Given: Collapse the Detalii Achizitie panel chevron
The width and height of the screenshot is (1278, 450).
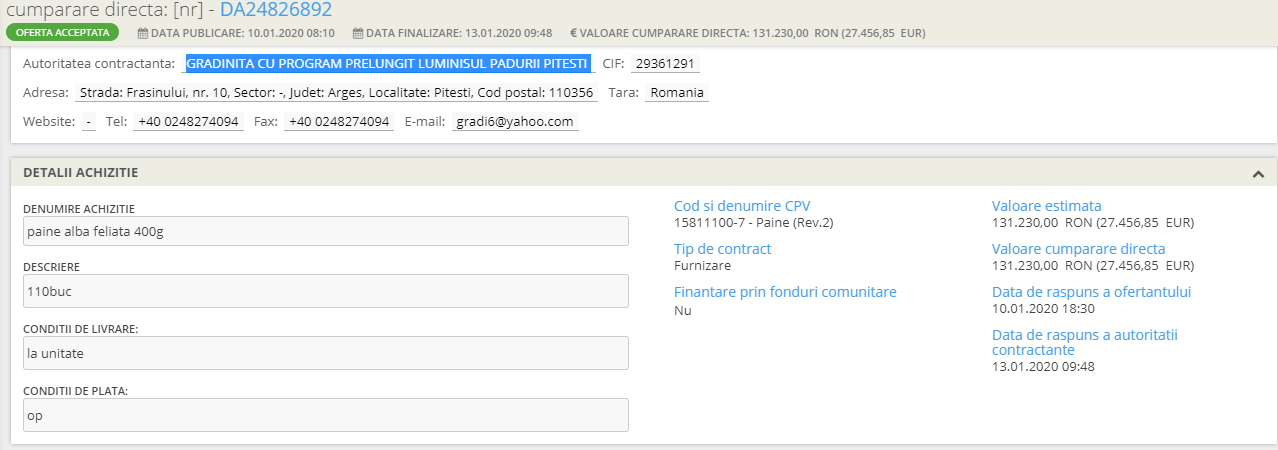Looking at the screenshot, I should coord(1258,173).
